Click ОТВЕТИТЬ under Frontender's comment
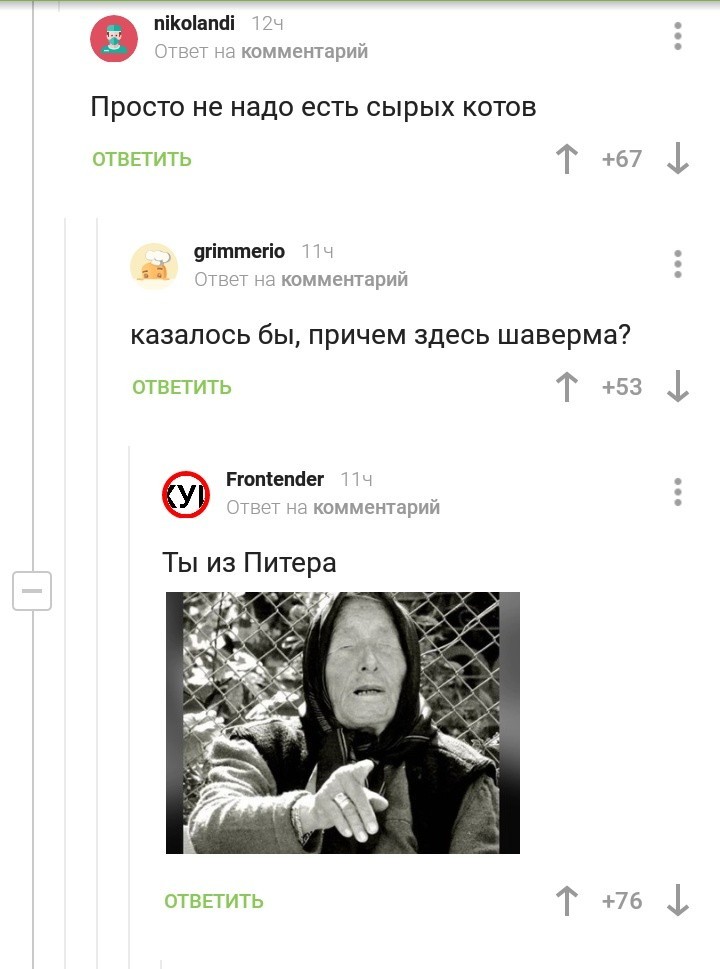The image size is (720, 969). pyautogui.click(x=214, y=901)
